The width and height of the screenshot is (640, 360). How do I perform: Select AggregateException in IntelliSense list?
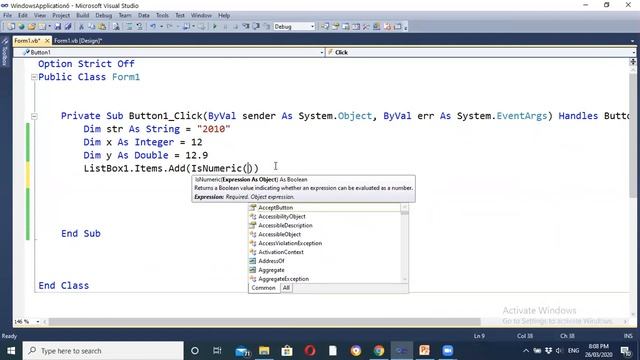pos(283,279)
